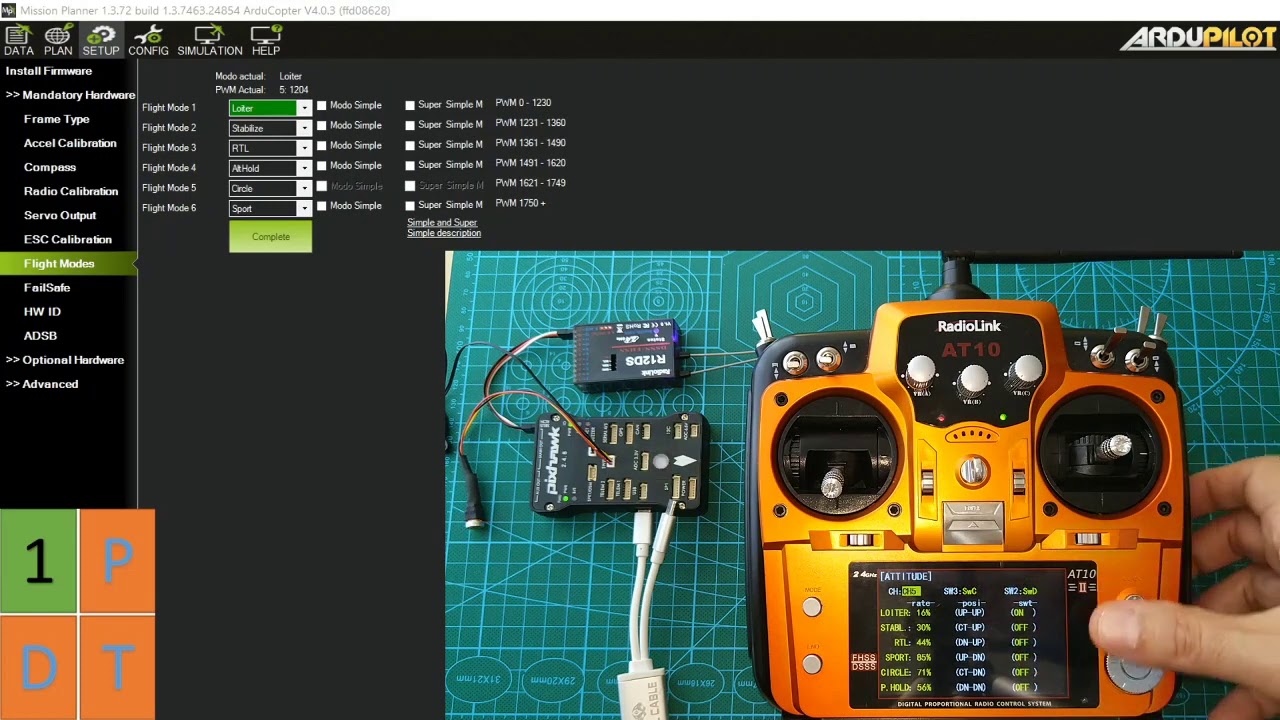
Task: Go to FailSafe page
Action: point(47,287)
